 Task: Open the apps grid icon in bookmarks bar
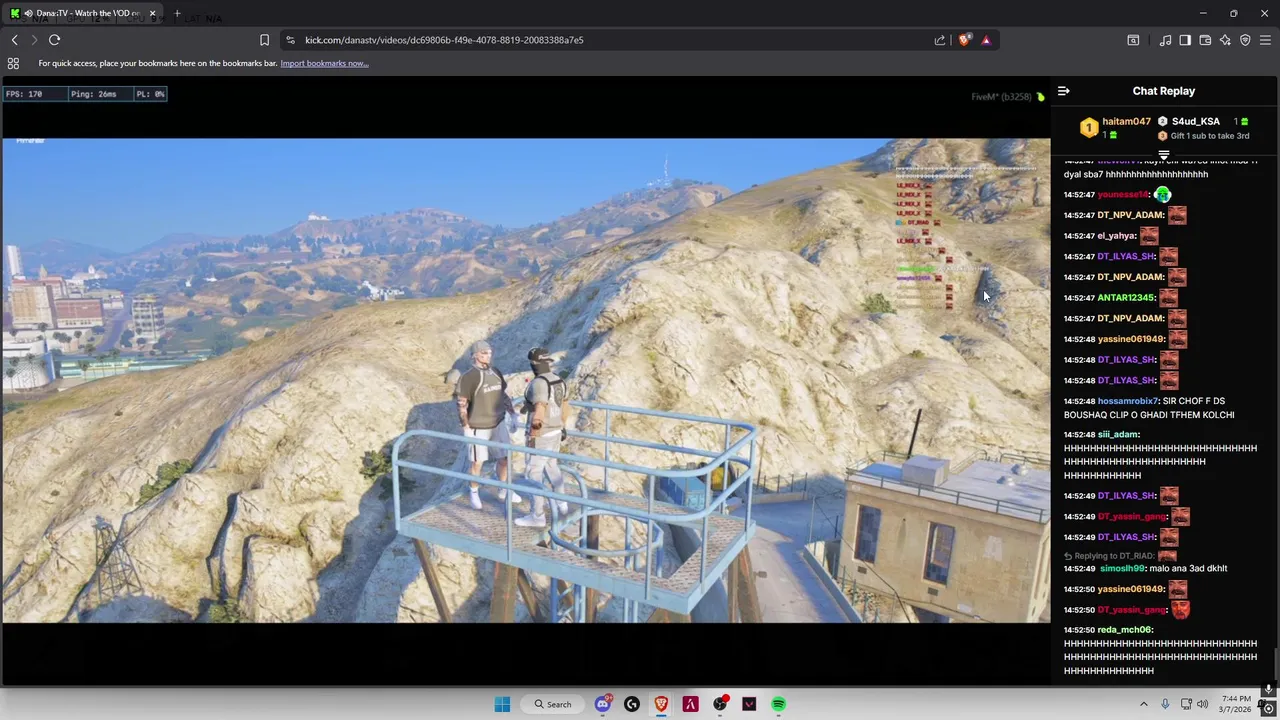pos(13,63)
